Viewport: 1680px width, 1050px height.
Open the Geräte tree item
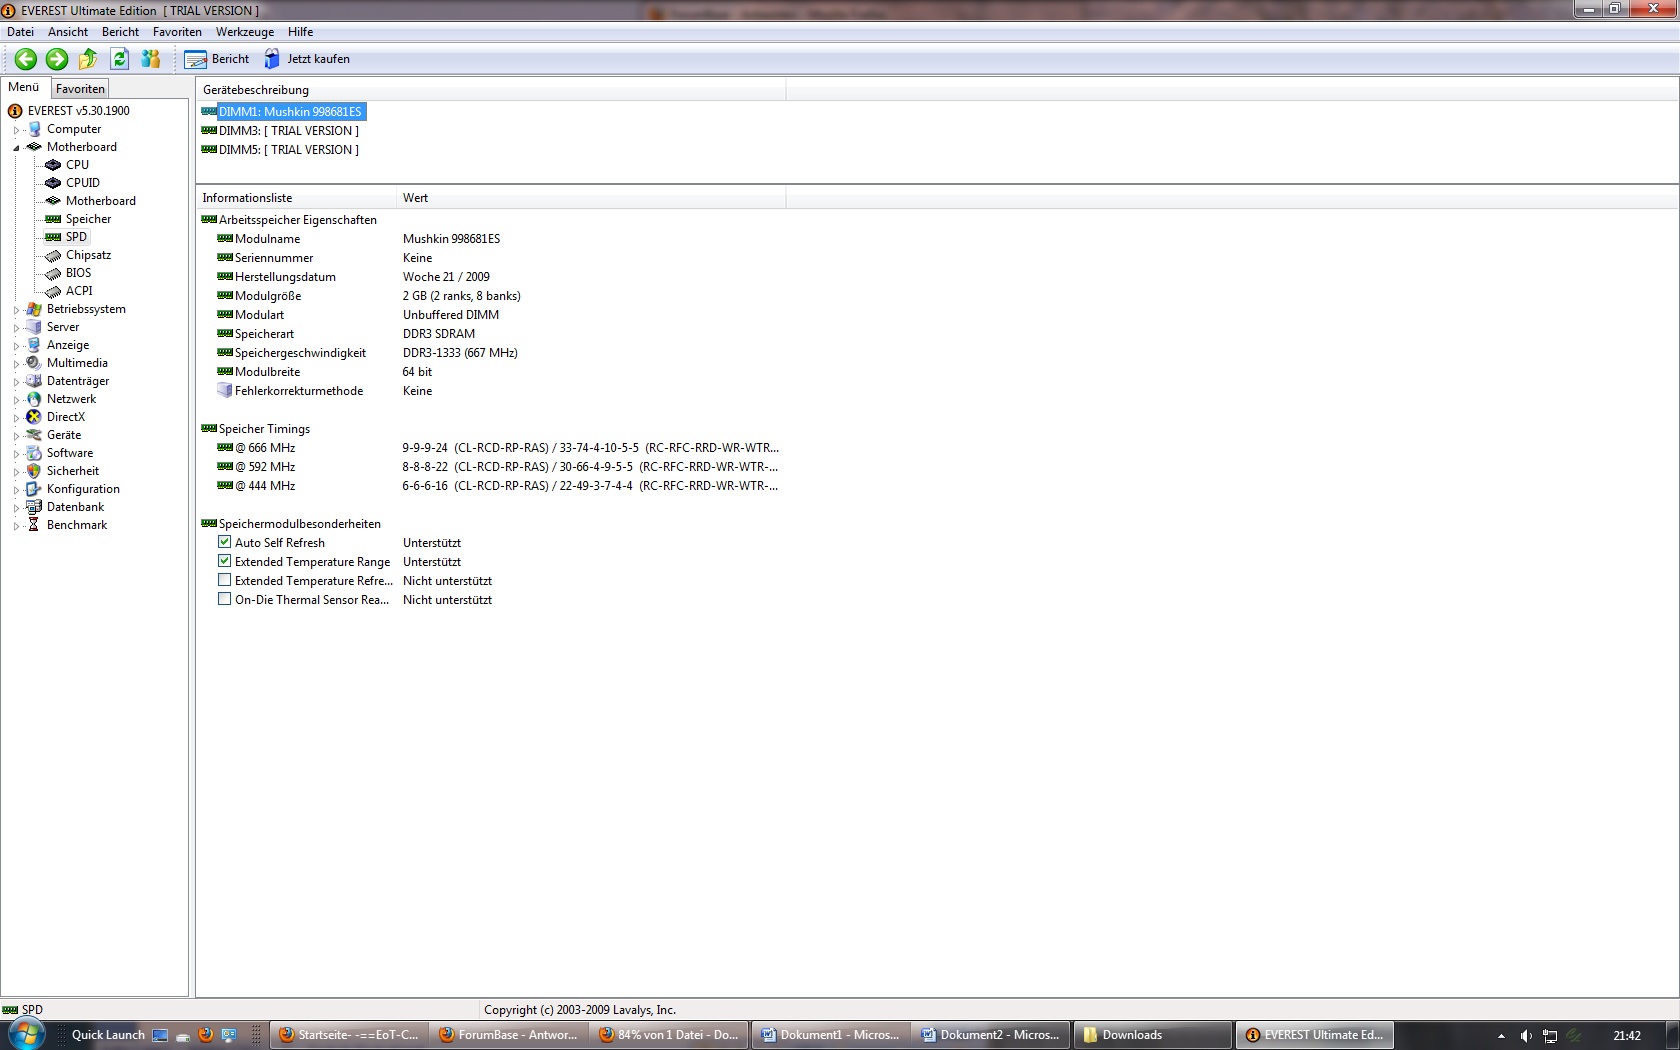tap(64, 435)
